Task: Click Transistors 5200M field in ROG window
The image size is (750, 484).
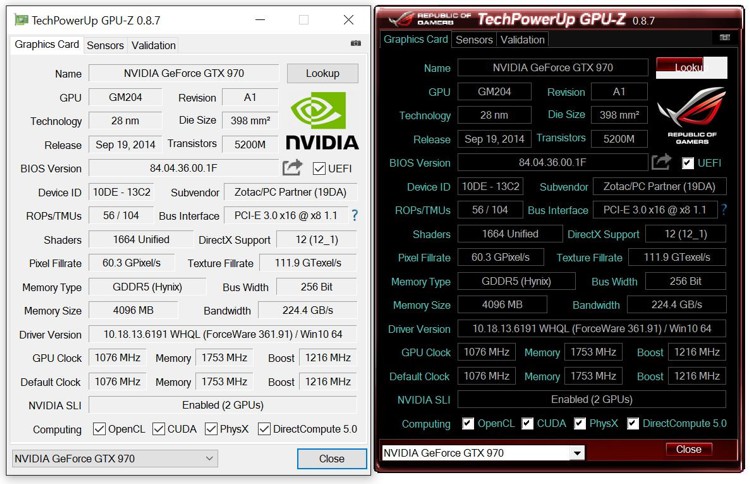Action: pos(619,139)
